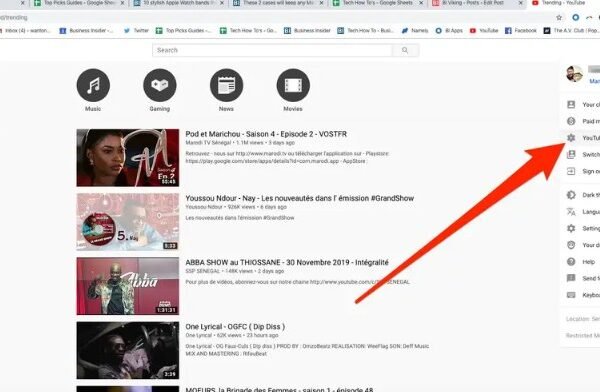Visit Marodi TV Sénégal channel
The width and height of the screenshot is (600, 392).
tap(208, 143)
